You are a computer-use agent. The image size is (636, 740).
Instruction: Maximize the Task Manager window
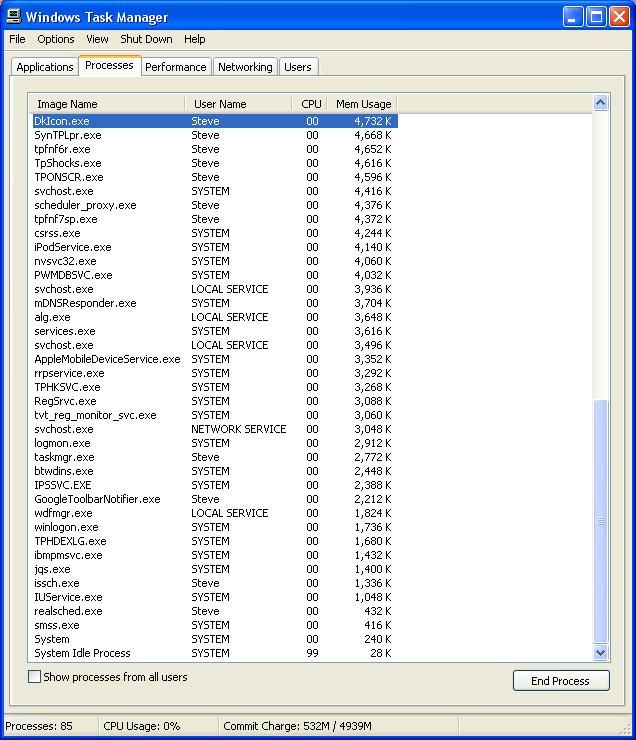(x=596, y=17)
